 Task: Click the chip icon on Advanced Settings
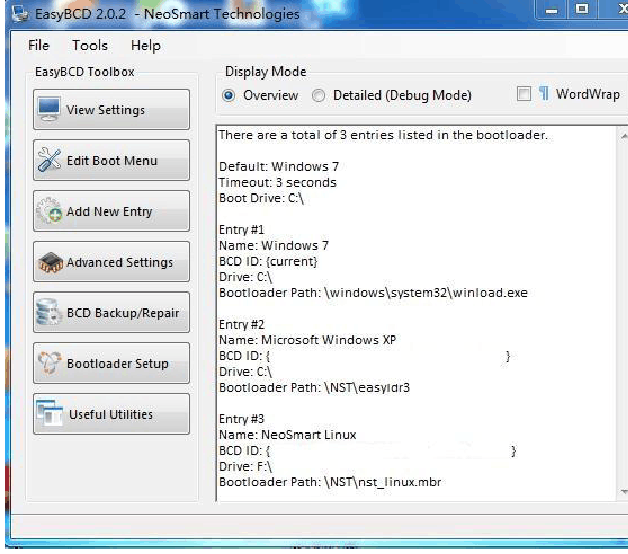pyautogui.click(x=50, y=262)
